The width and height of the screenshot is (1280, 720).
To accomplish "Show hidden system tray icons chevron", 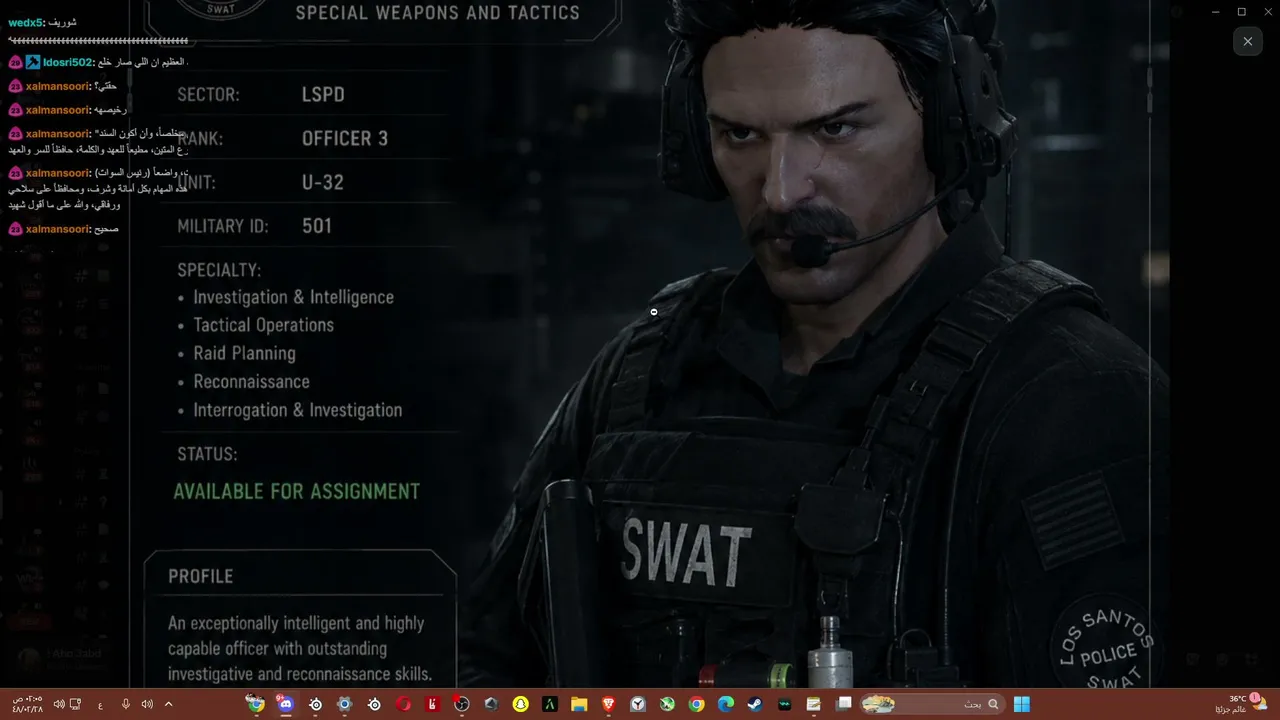I will pos(168,704).
